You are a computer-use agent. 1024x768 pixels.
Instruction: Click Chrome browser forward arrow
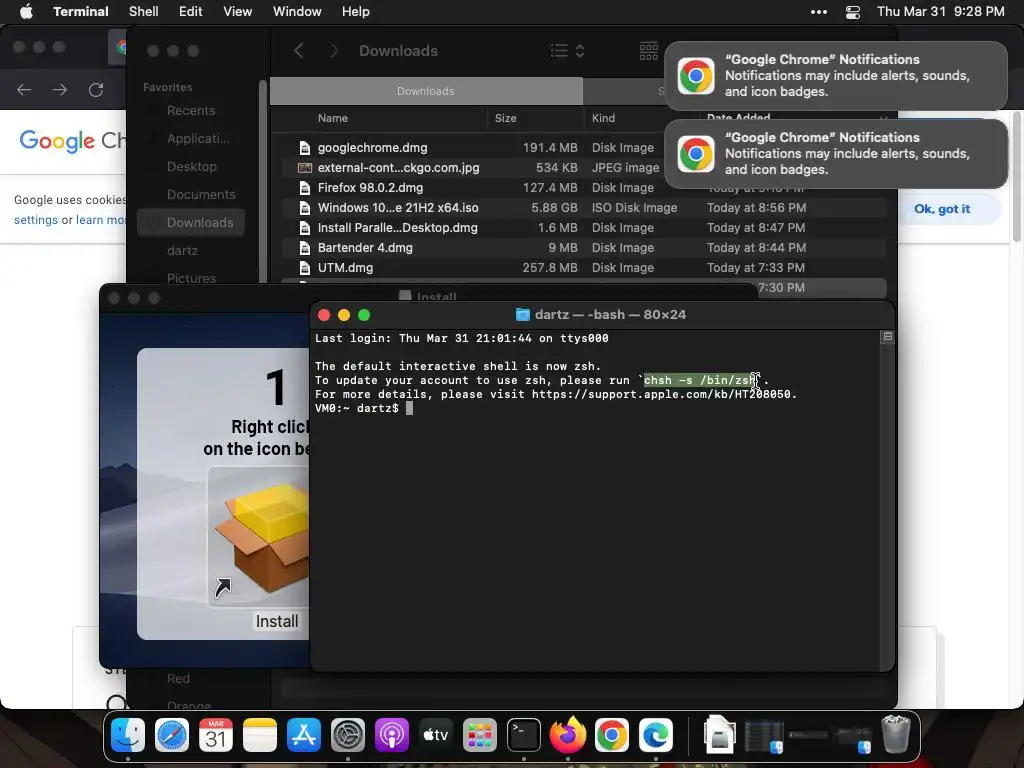60,89
